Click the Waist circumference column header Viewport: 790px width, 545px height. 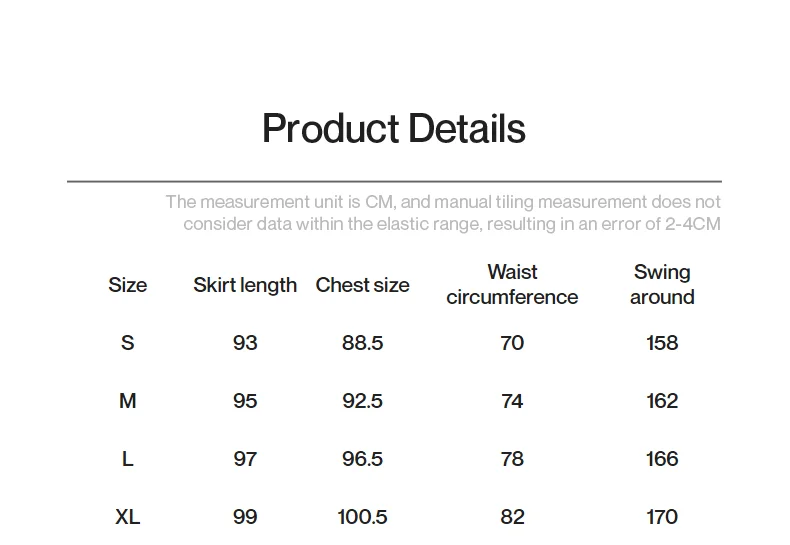[x=512, y=285]
